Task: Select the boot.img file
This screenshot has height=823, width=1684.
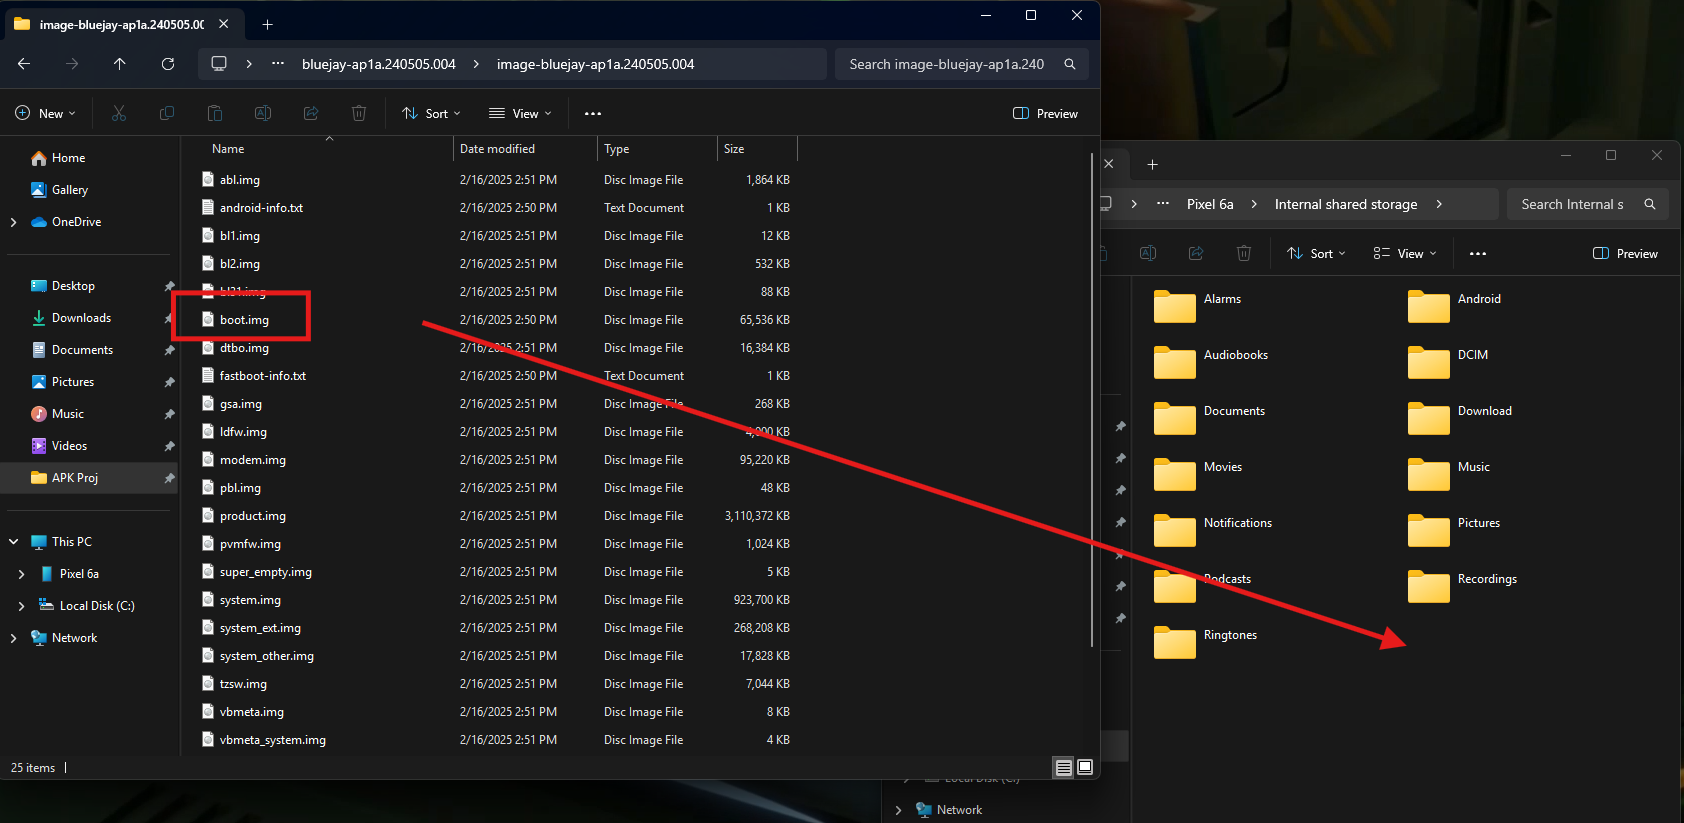Action: pos(244,320)
